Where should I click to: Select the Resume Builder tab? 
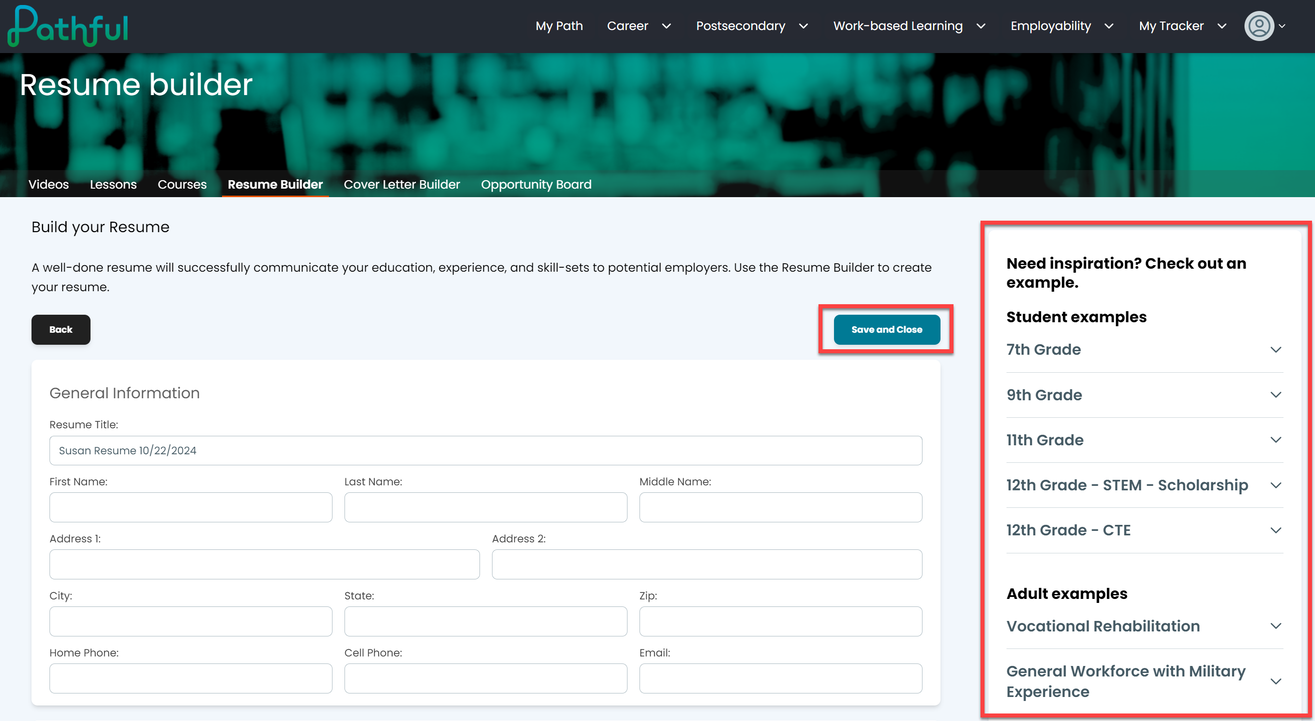(275, 184)
